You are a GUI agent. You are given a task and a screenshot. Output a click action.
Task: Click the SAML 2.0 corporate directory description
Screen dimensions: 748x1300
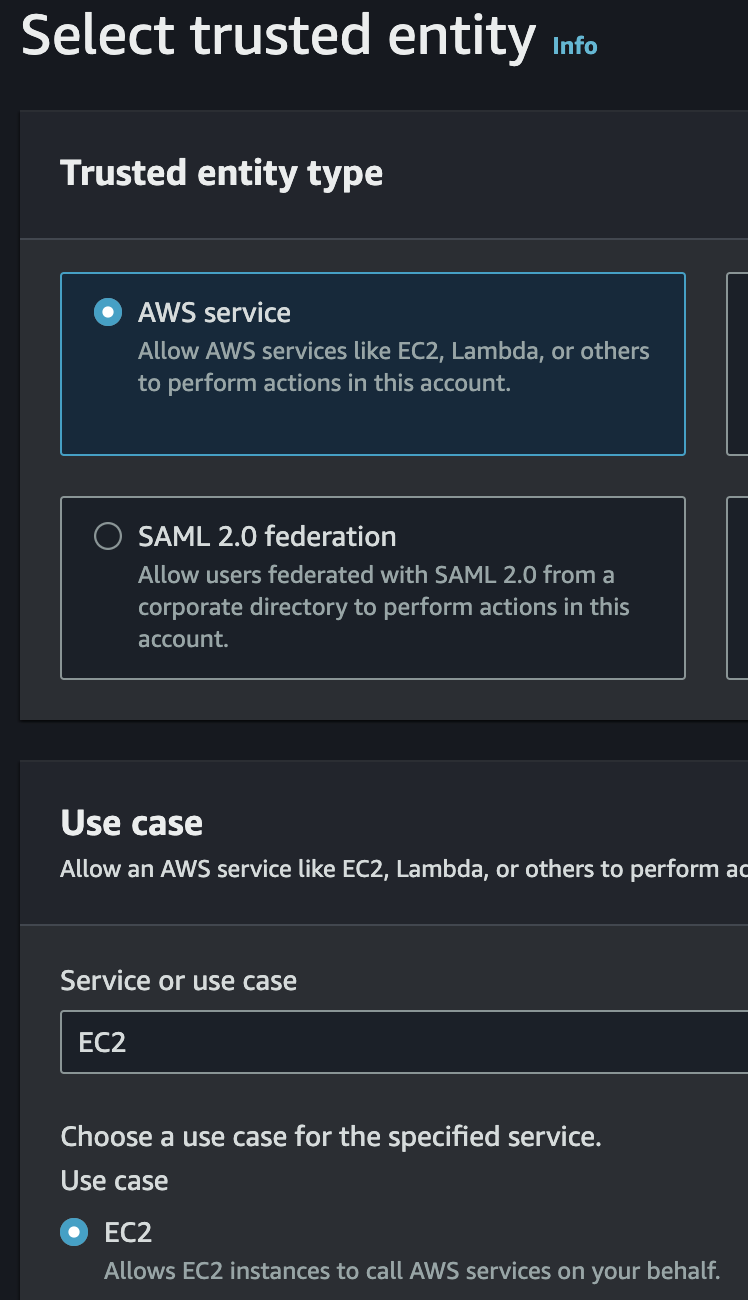(x=383, y=607)
